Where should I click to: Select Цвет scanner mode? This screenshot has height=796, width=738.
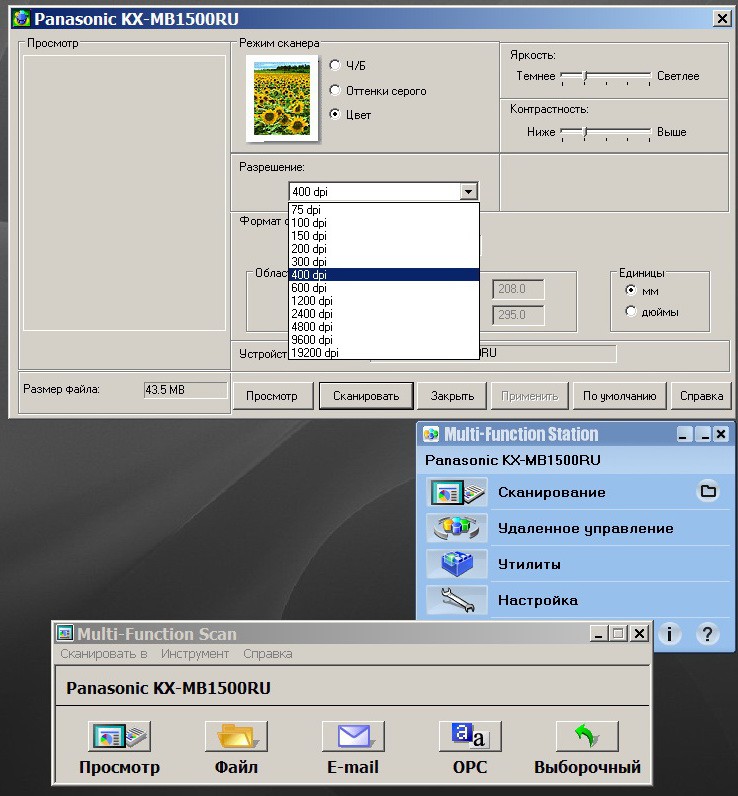pos(334,114)
